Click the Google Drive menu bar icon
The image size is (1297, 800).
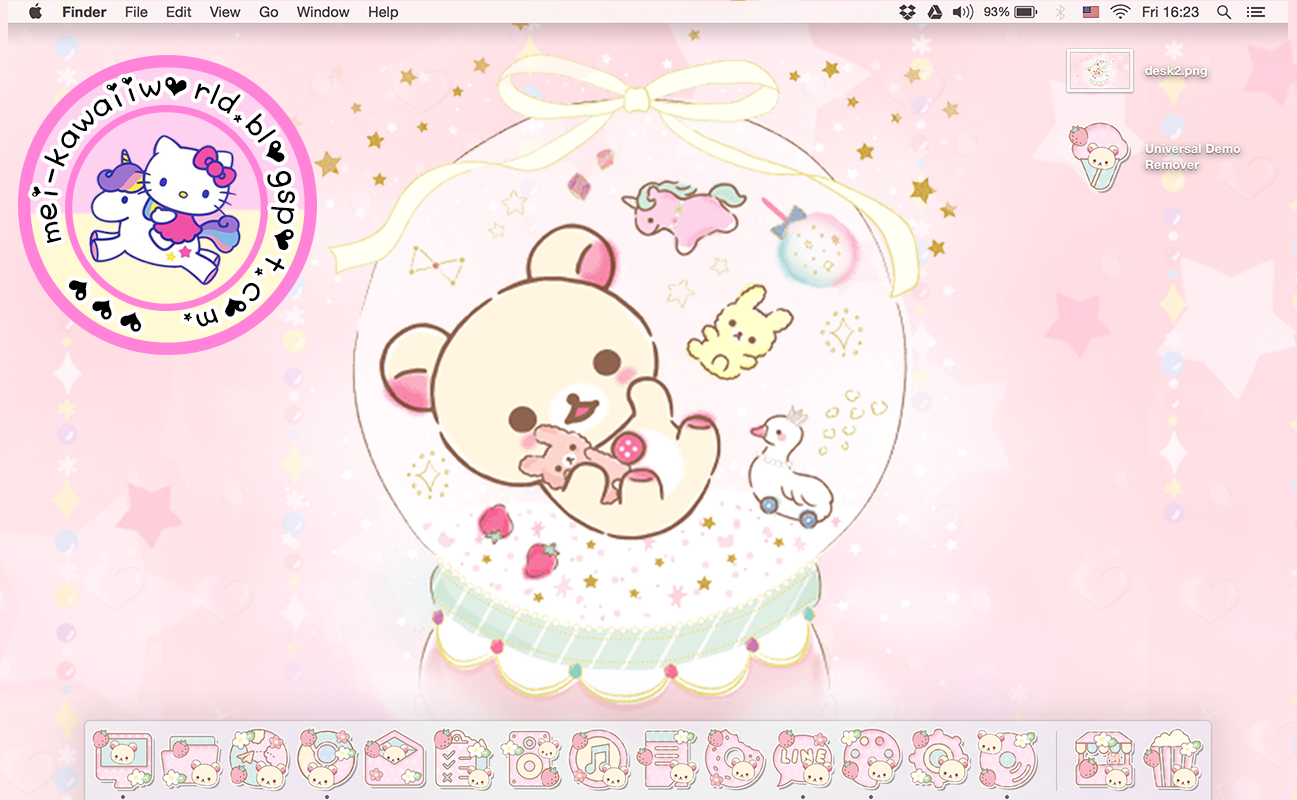click(x=935, y=12)
